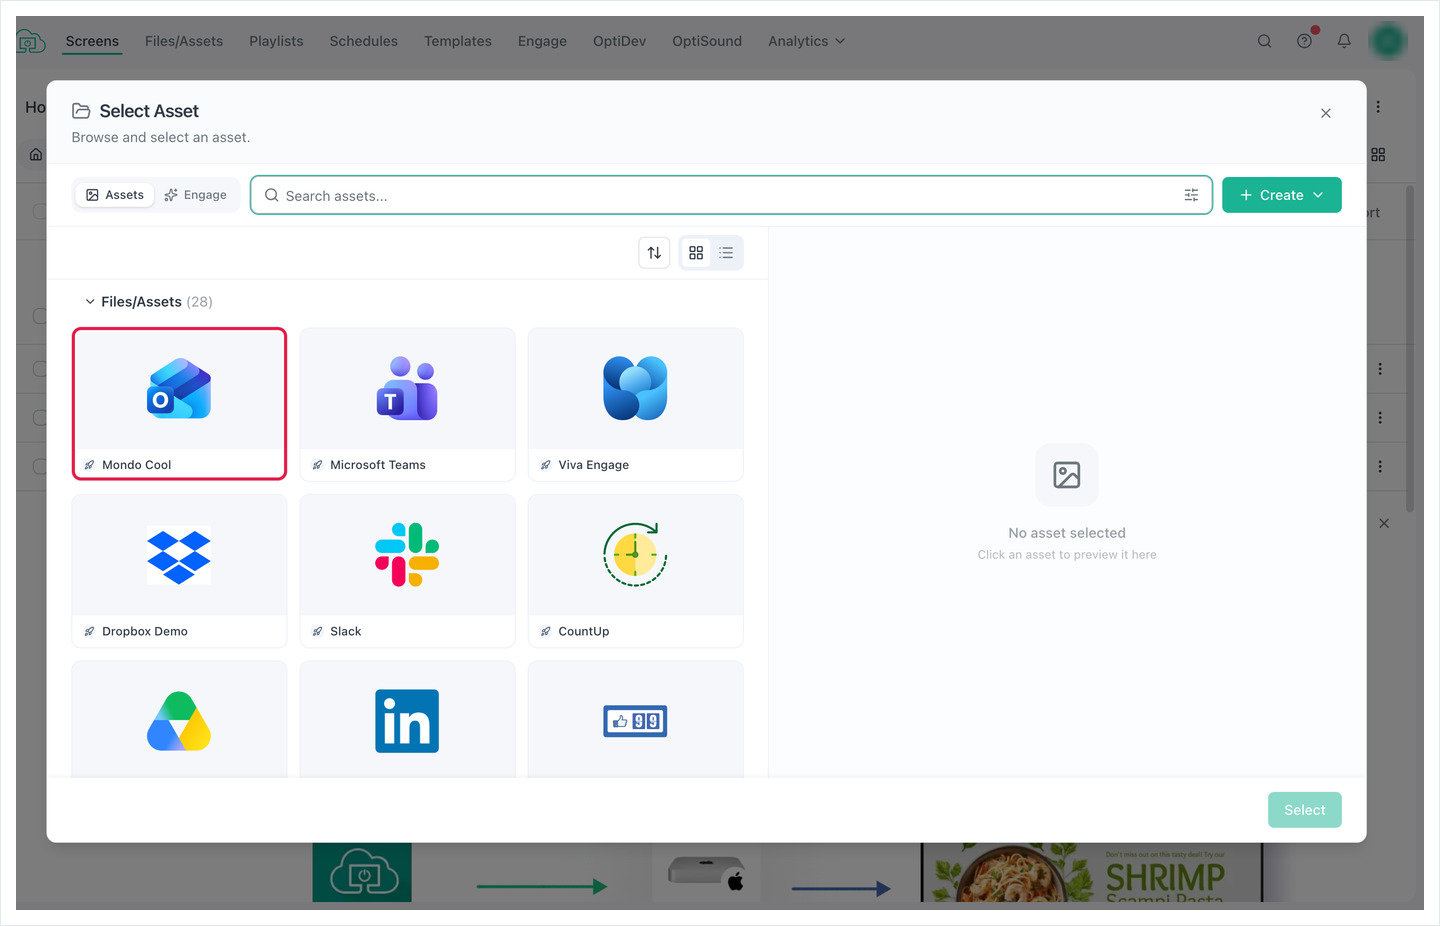Pick the Slack asset card
The height and width of the screenshot is (926, 1440).
[x=407, y=571]
